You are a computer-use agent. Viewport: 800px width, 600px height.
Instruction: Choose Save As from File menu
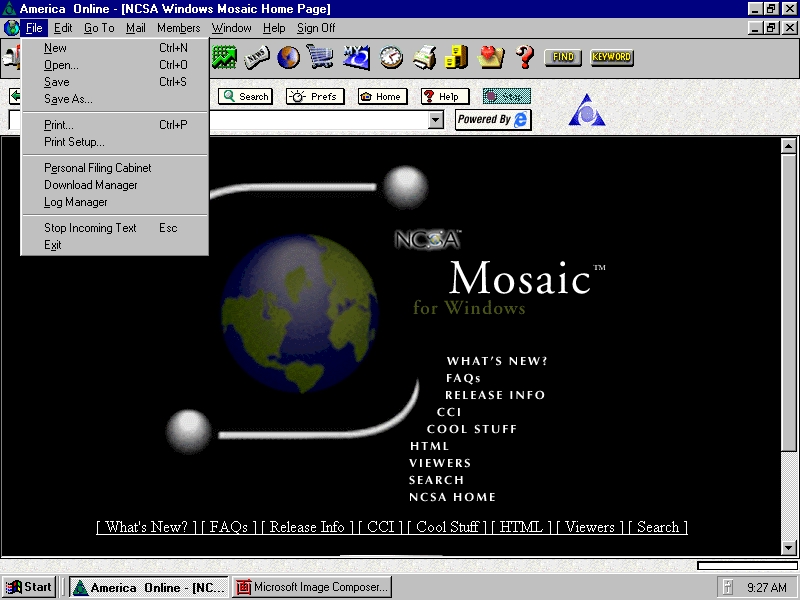pyautogui.click(x=68, y=99)
